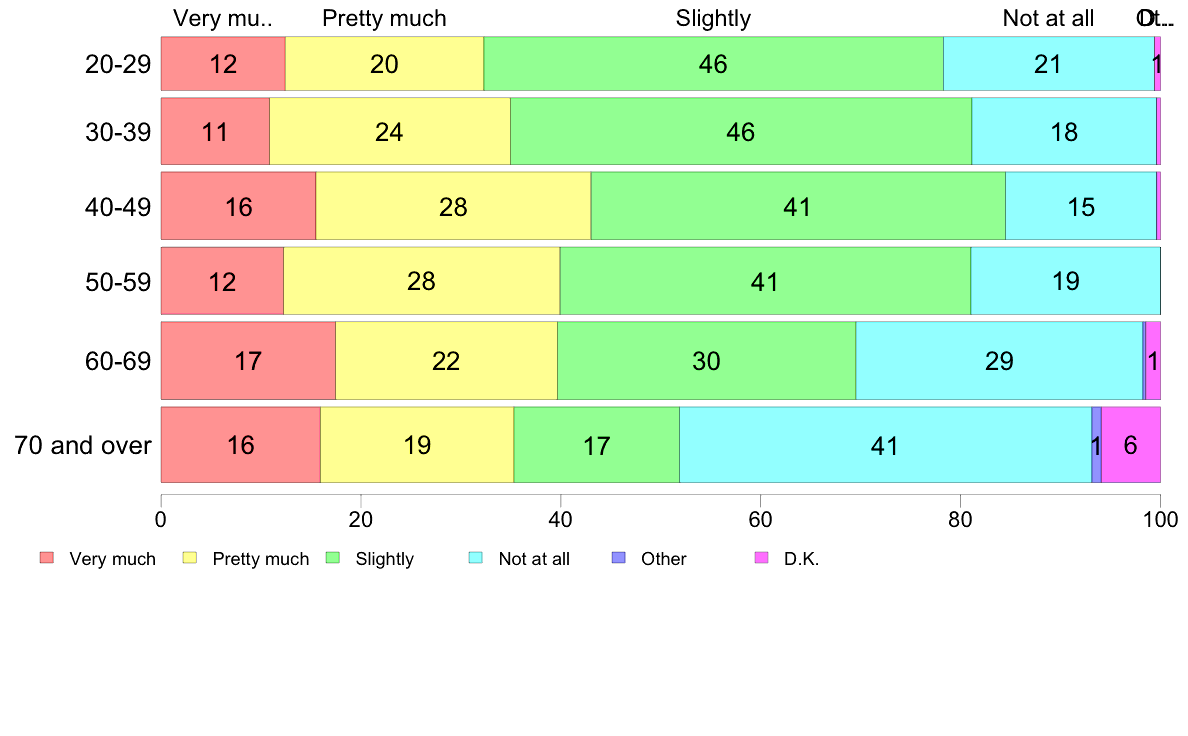Click the cyan 19 segment in the 50-59 bar
The image size is (1188, 736).
(x=1065, y=281)
